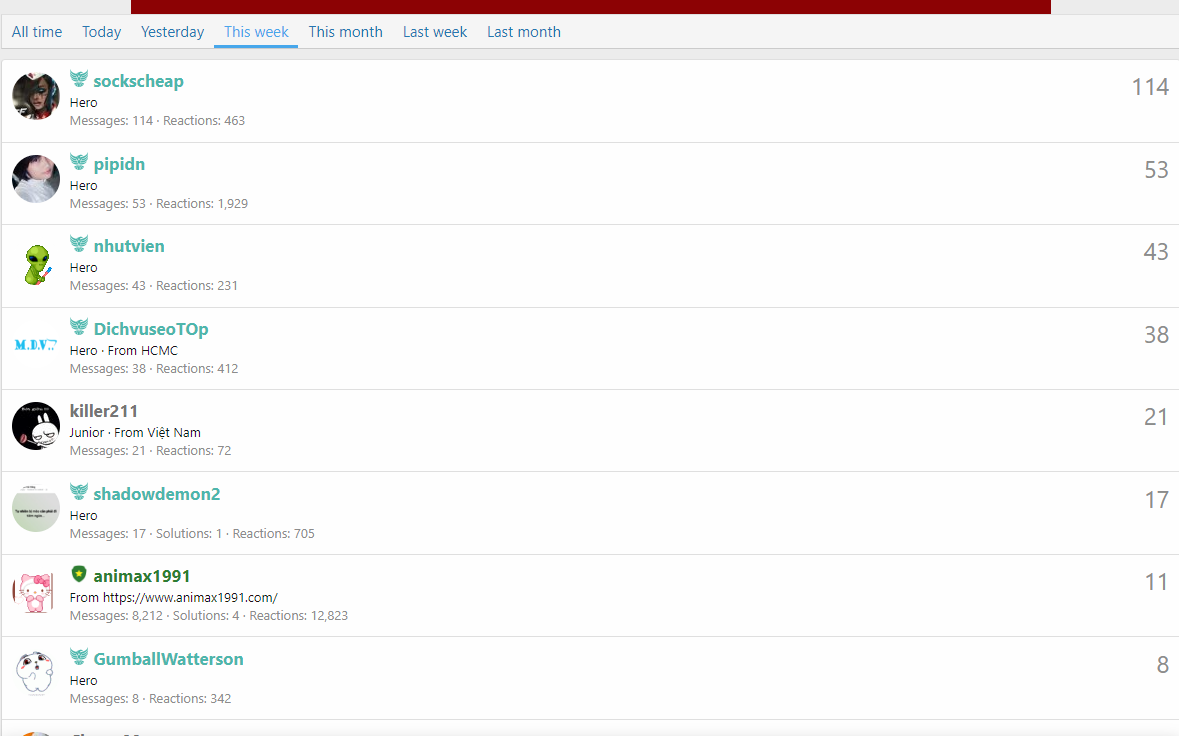Click DichvuseoTOp's weekly count 38
The height and width of the screenshot is (736, 1179).
[1156, 335]
